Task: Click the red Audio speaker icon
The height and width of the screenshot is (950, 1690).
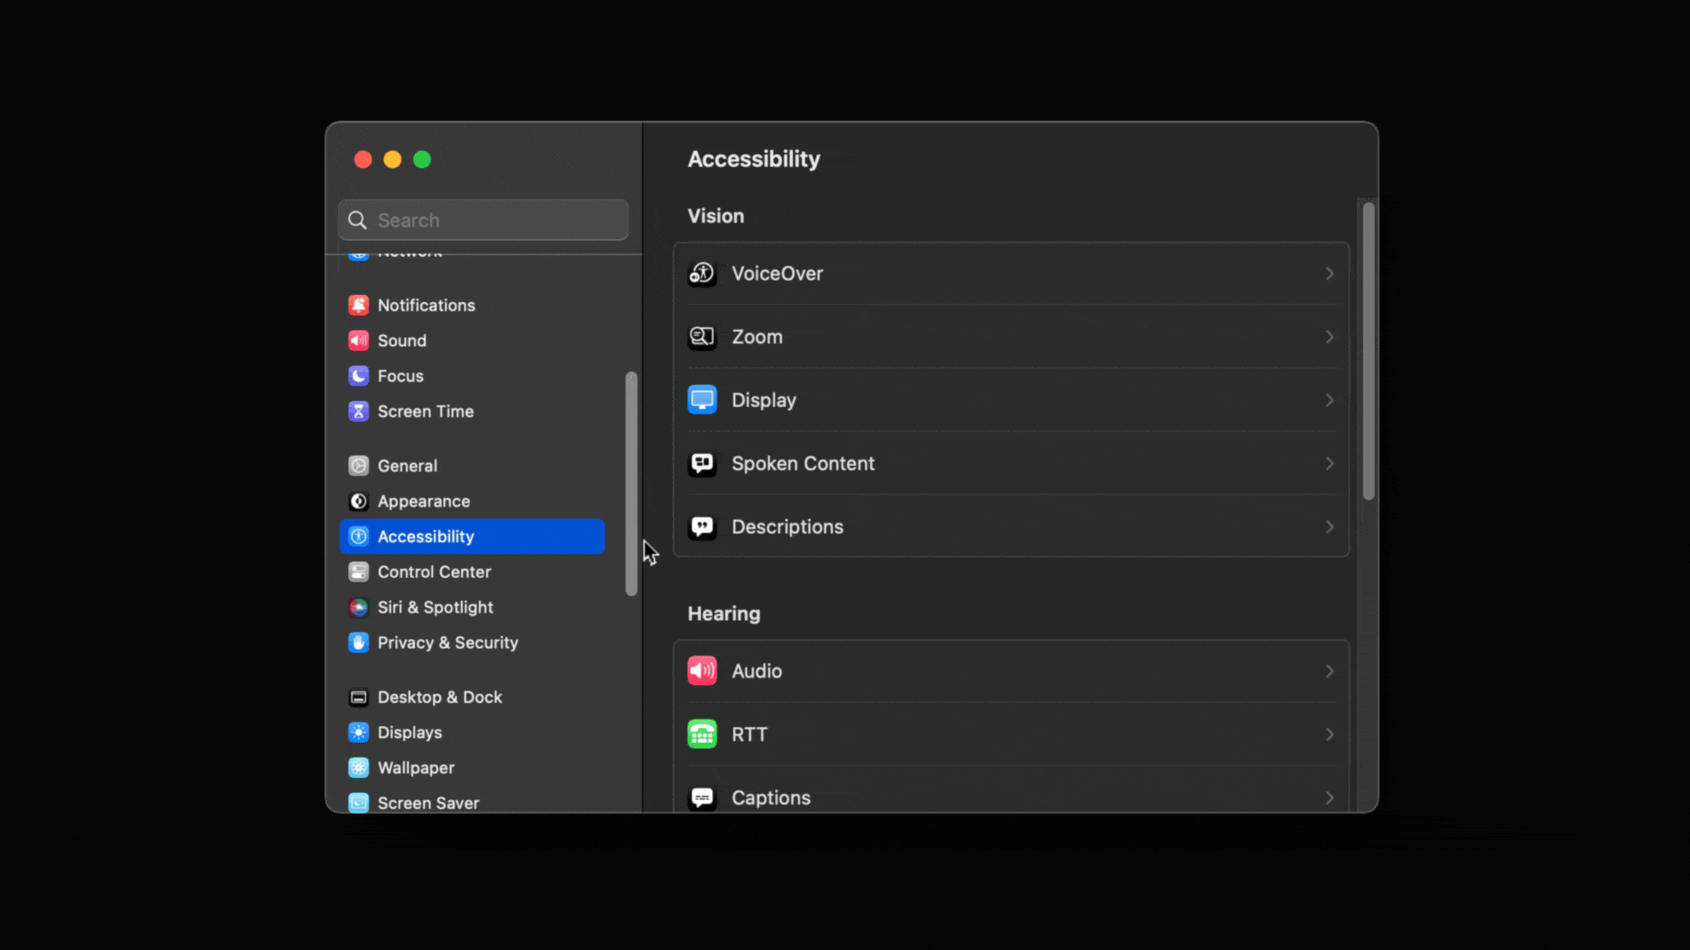Action: tap(702, 670)
